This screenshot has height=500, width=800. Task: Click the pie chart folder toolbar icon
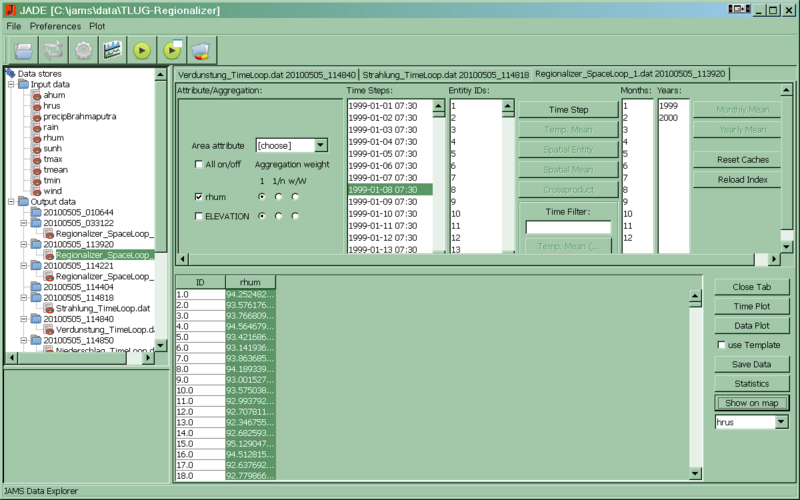click(x=201, y=48)
